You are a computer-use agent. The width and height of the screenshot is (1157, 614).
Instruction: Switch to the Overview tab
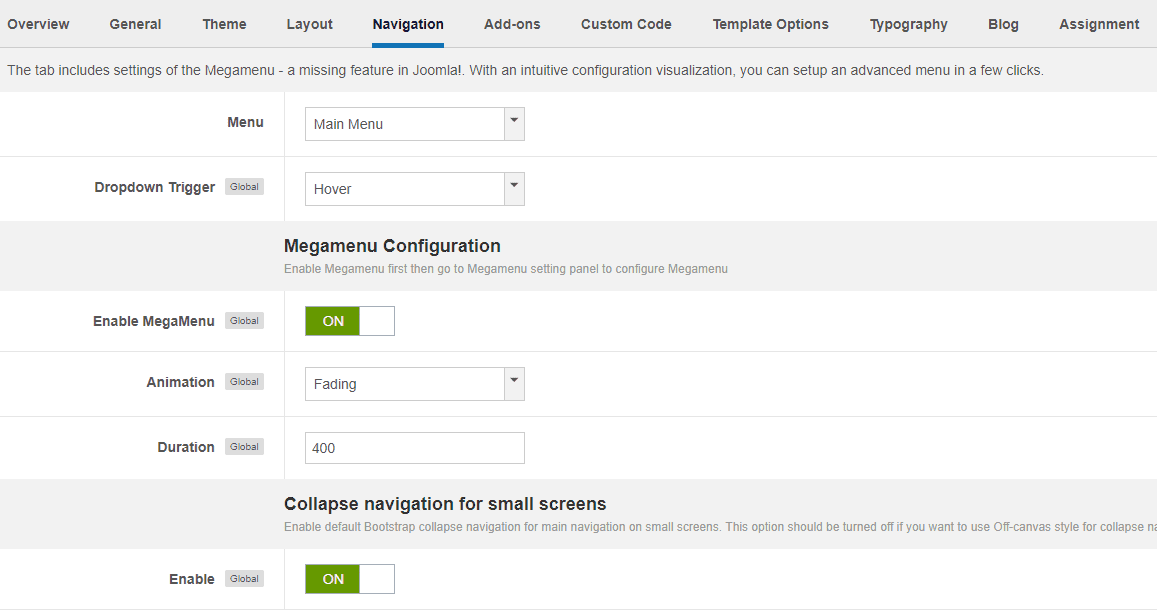point(38,24)
